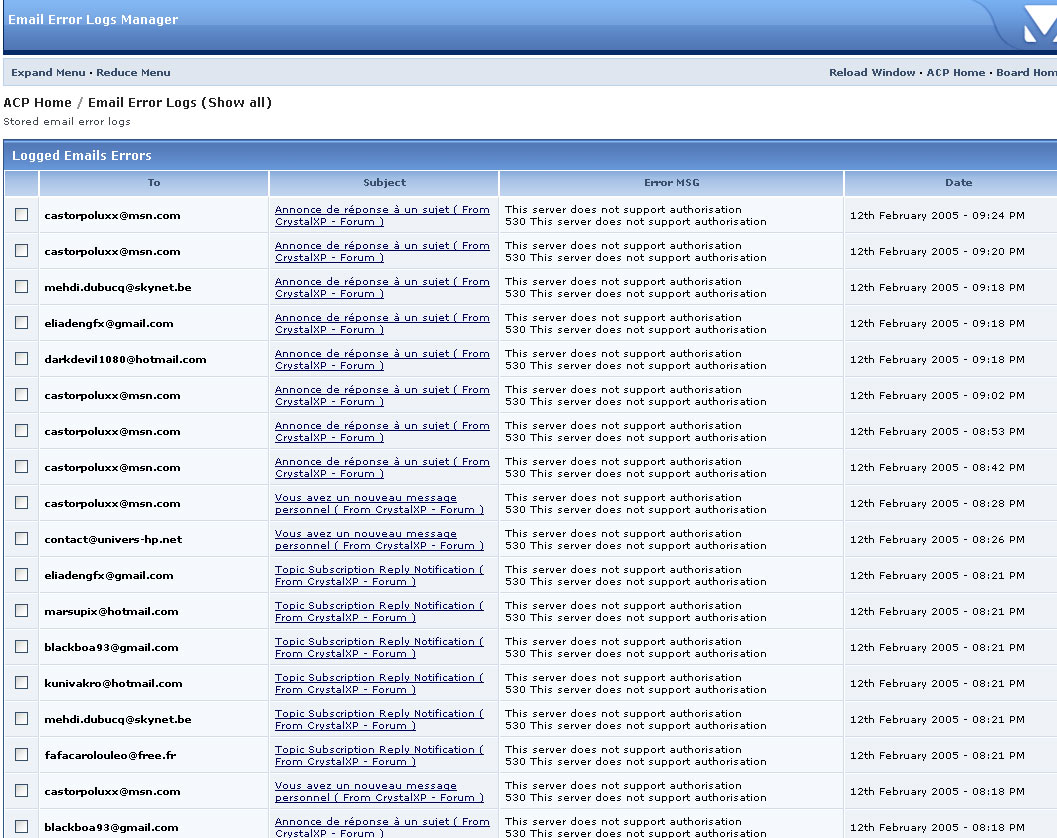Check the box for castorpoluxx 08:42 PM row

(22, 467)
